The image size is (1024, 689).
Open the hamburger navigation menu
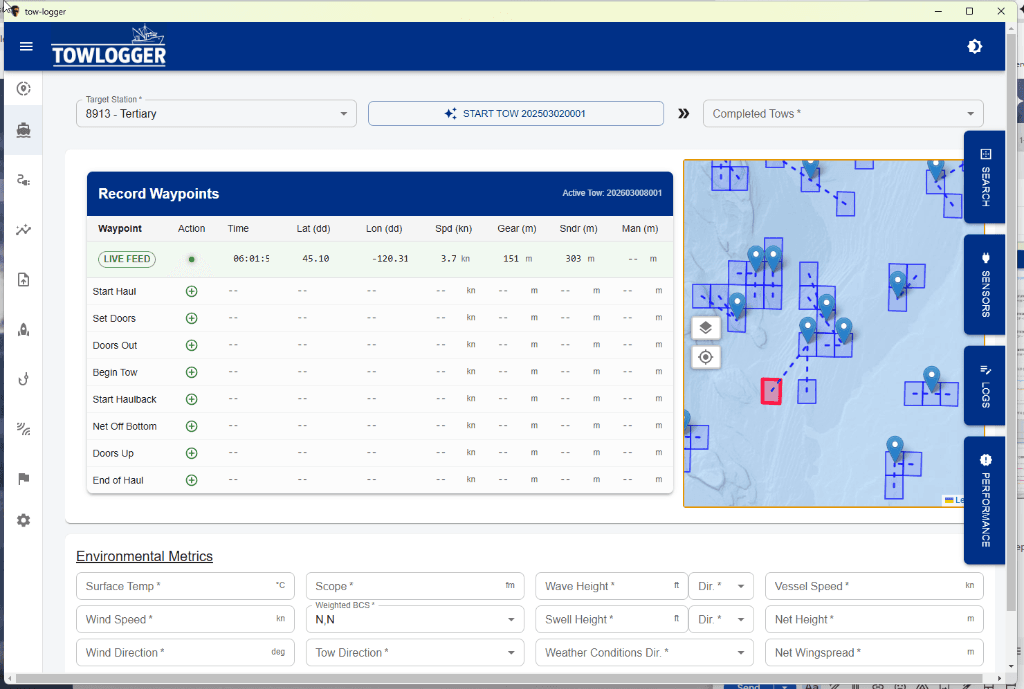[x=26, y=46]
